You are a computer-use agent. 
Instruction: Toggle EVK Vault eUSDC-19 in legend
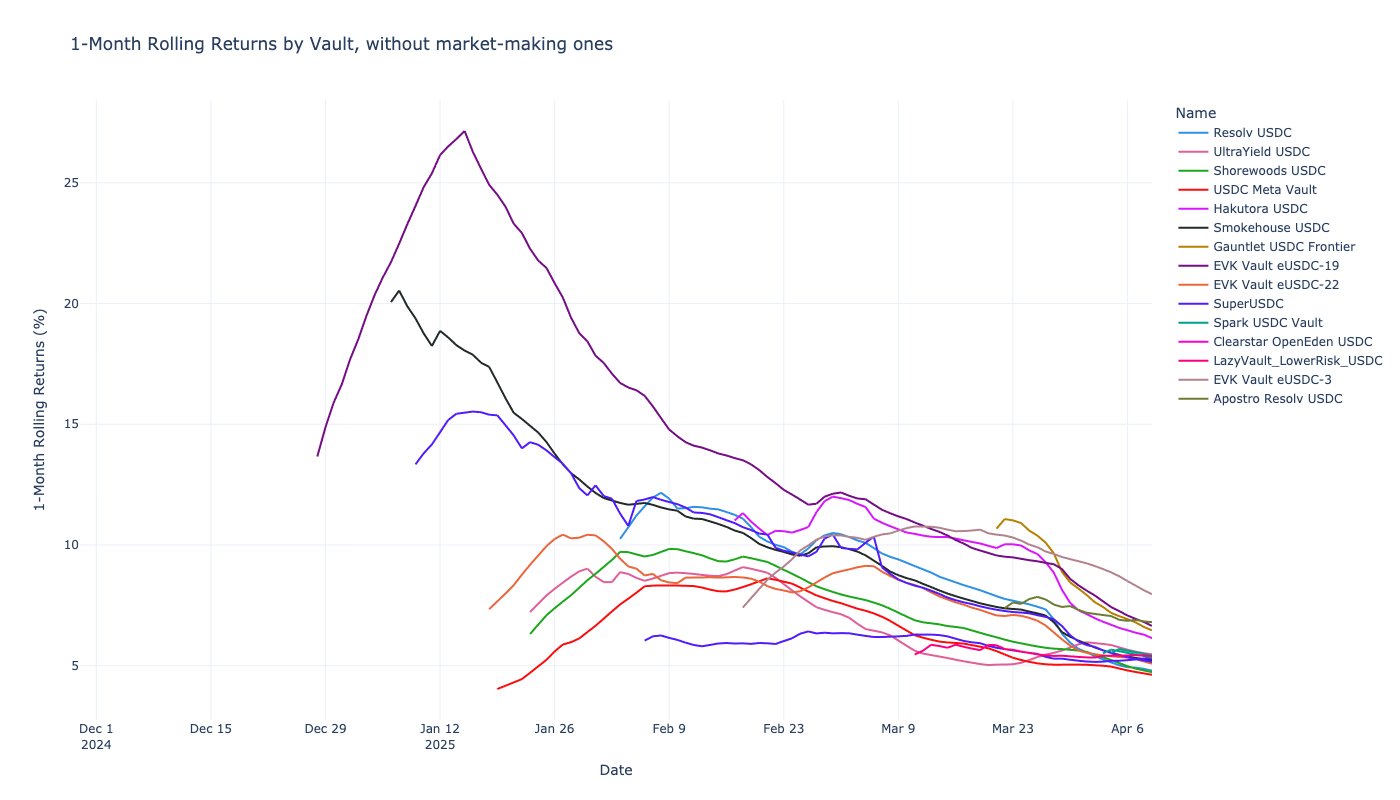[1275, 266]
